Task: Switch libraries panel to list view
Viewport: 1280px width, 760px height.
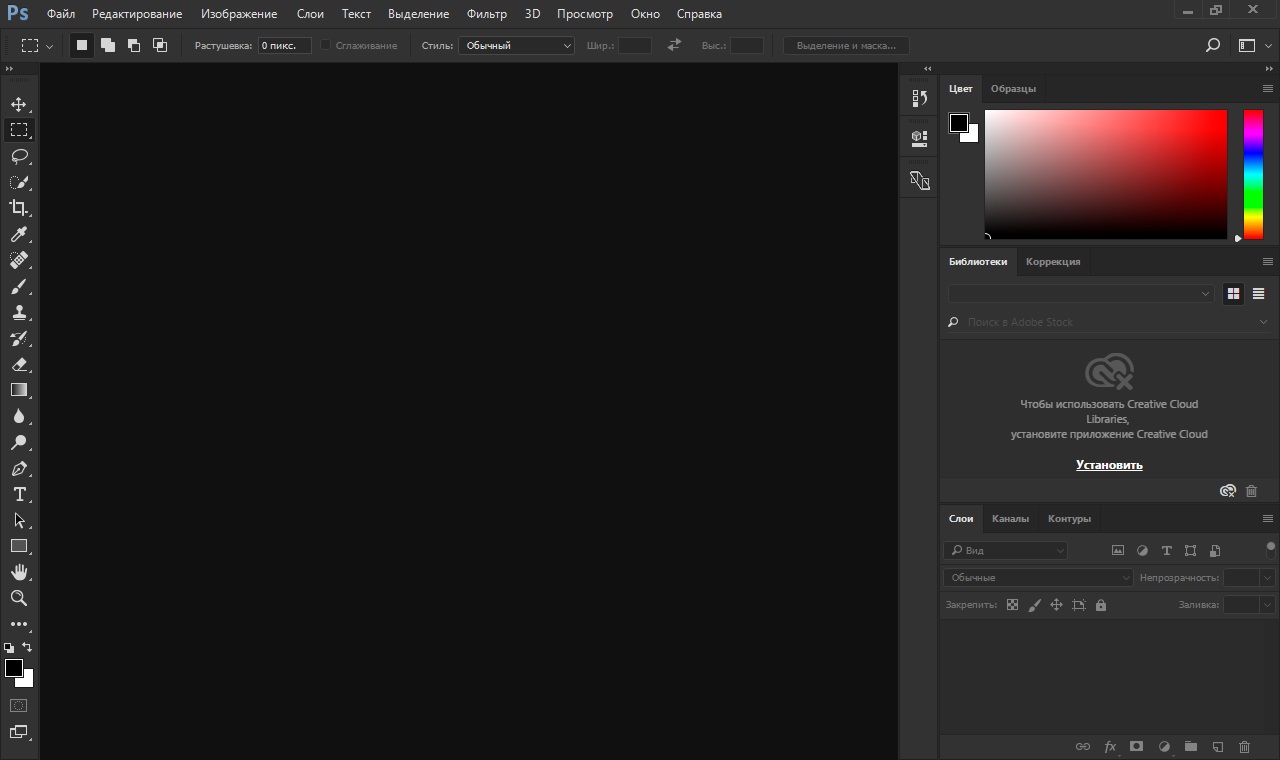Action: [x=1258, y=294]
